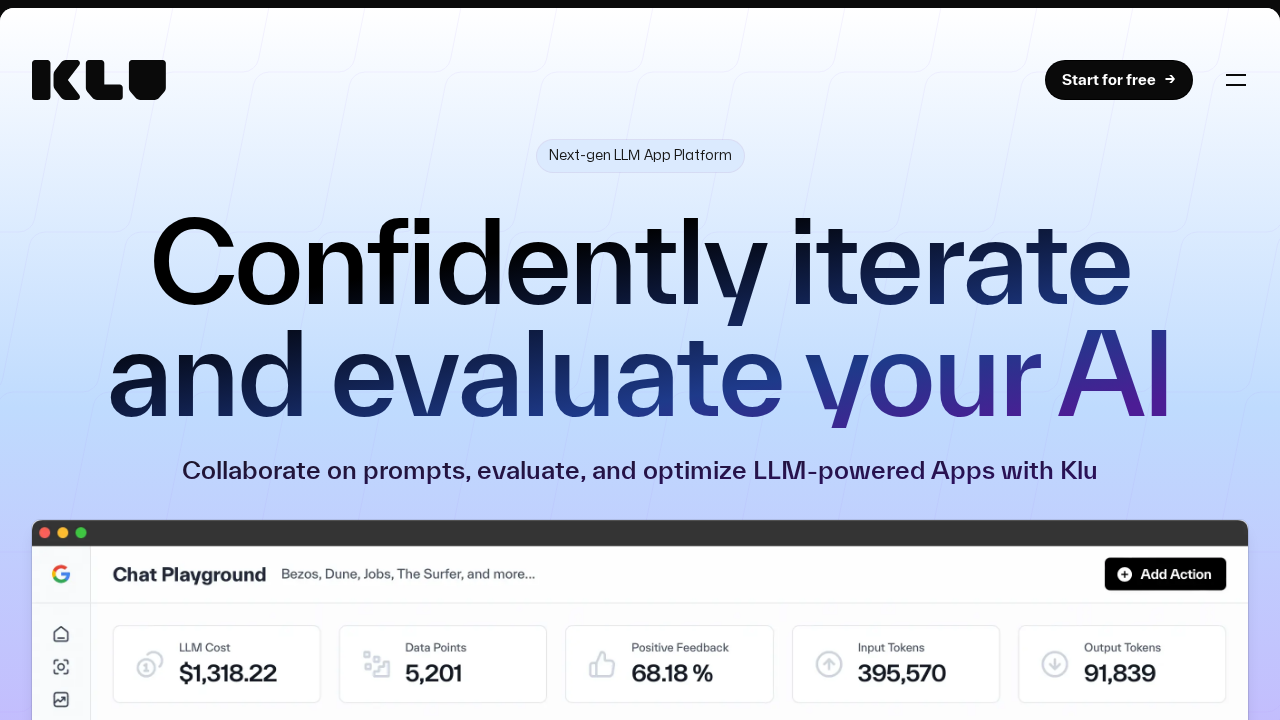The width and height of the screenshot is (1280, 720).
Task: Open the hamburger menu
Action: [1236, 80]
